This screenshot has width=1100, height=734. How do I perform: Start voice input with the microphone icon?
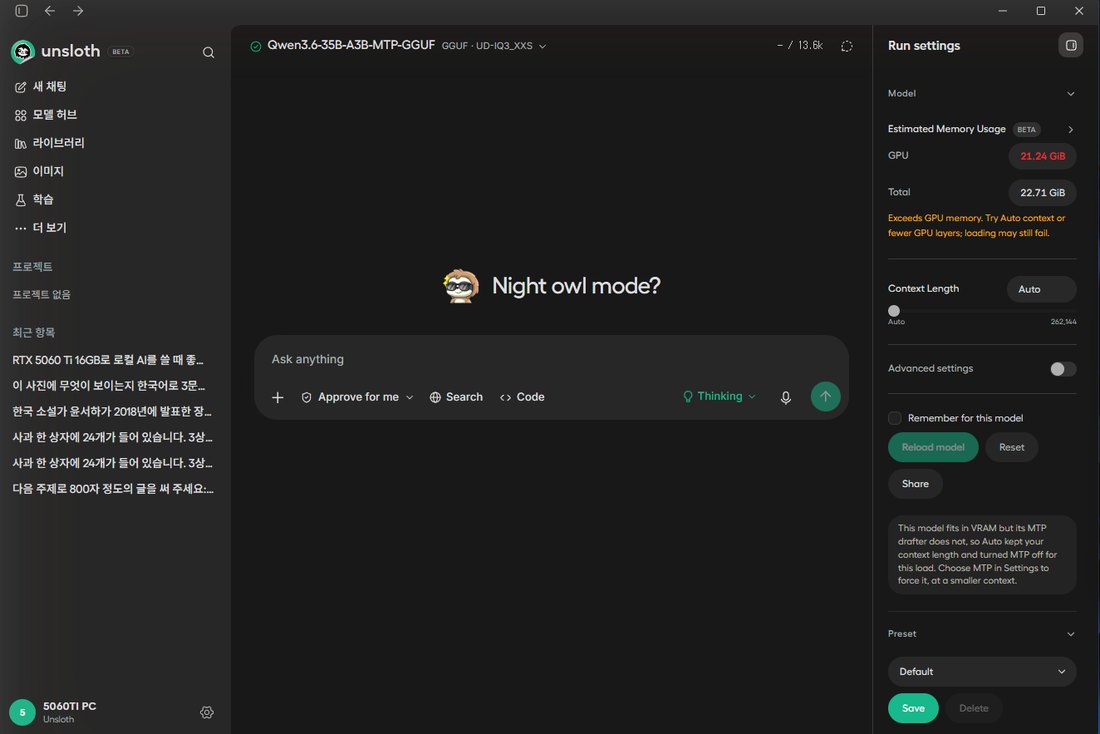(x=786, y=397)
